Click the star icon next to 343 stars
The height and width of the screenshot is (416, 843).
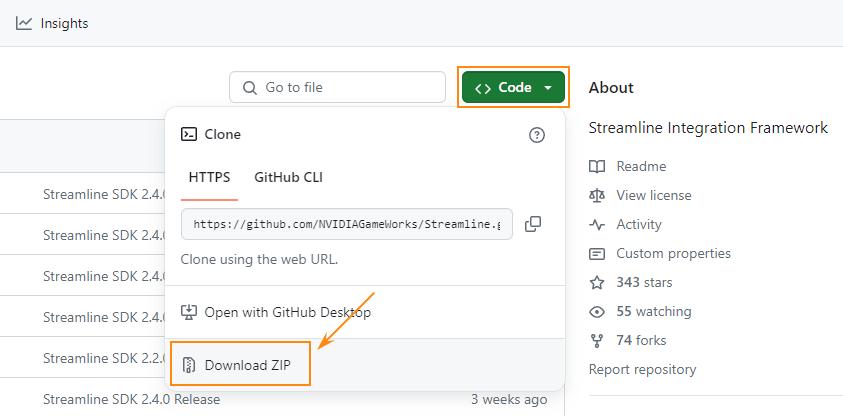(x=597, y=283)
